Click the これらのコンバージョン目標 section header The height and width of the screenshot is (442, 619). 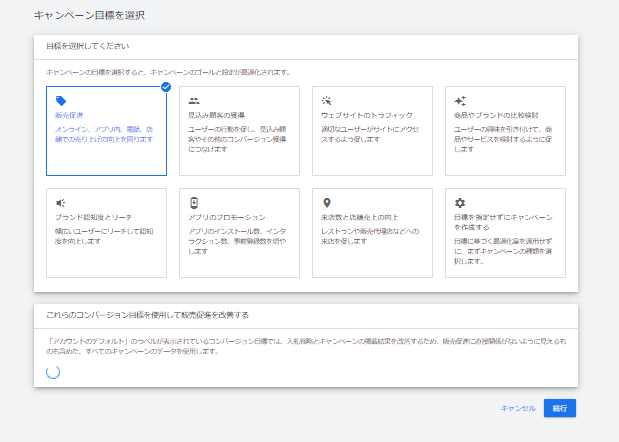(147, 315)
